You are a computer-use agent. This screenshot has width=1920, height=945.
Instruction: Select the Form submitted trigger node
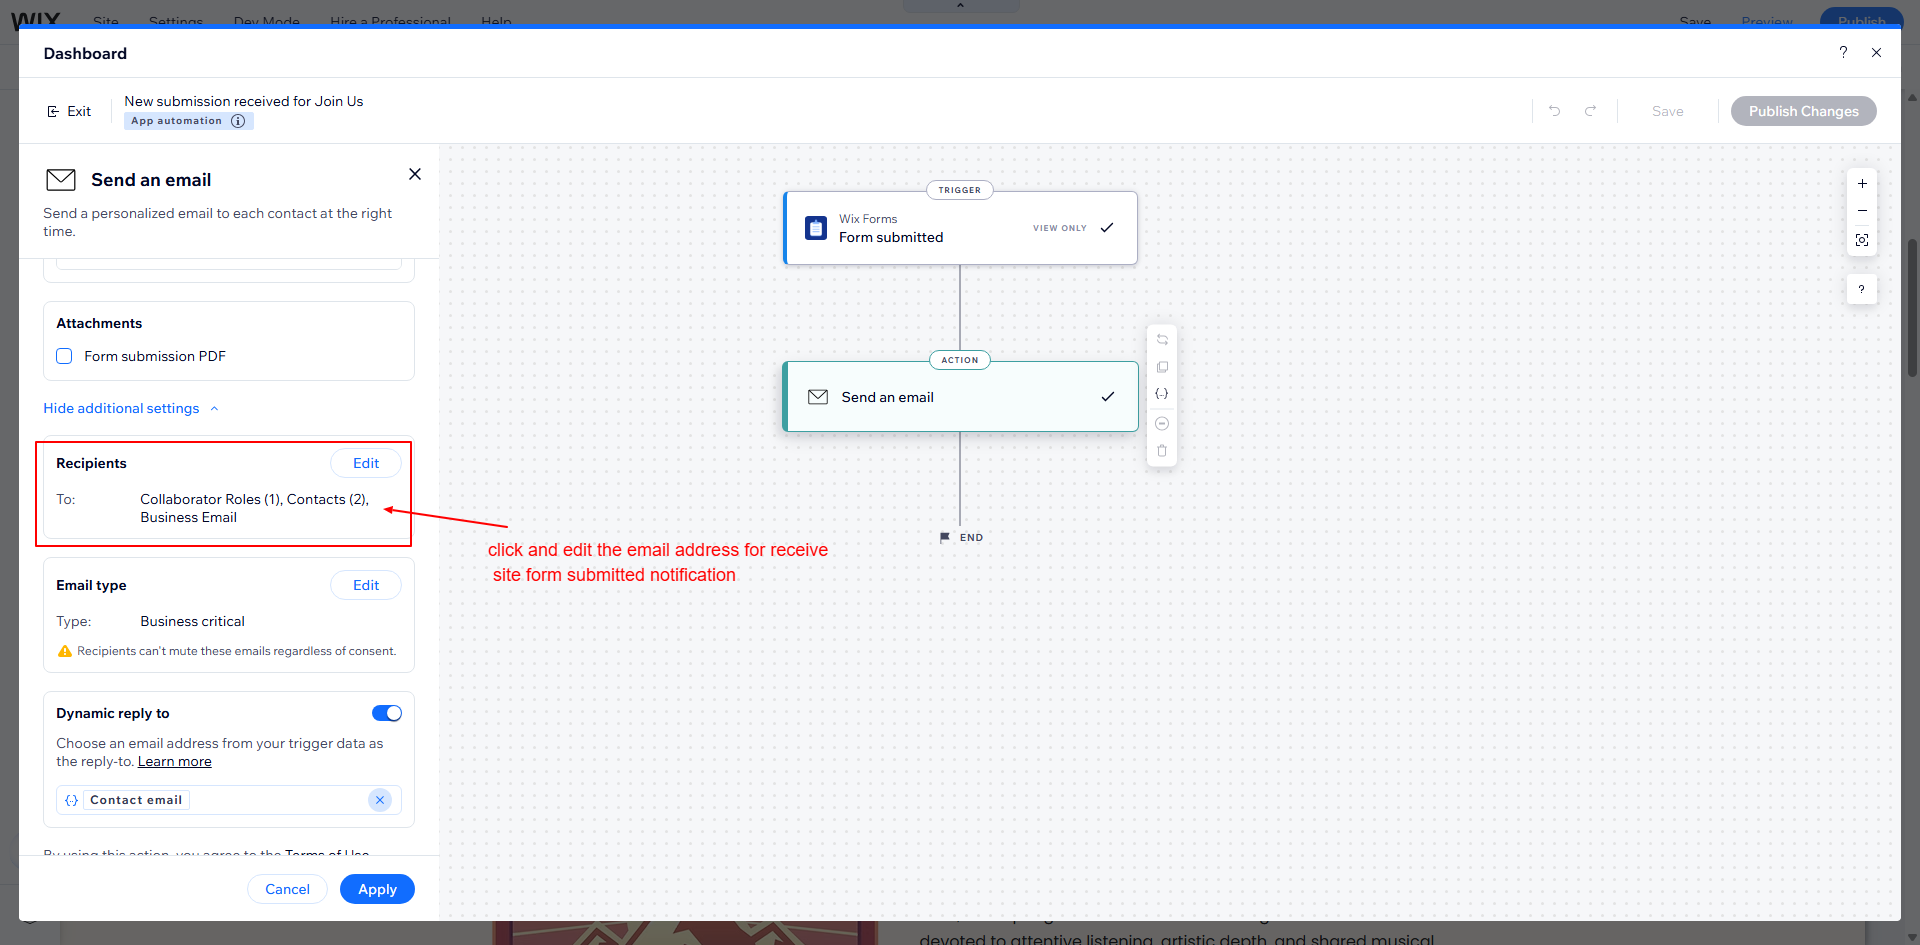pos(960,228)
